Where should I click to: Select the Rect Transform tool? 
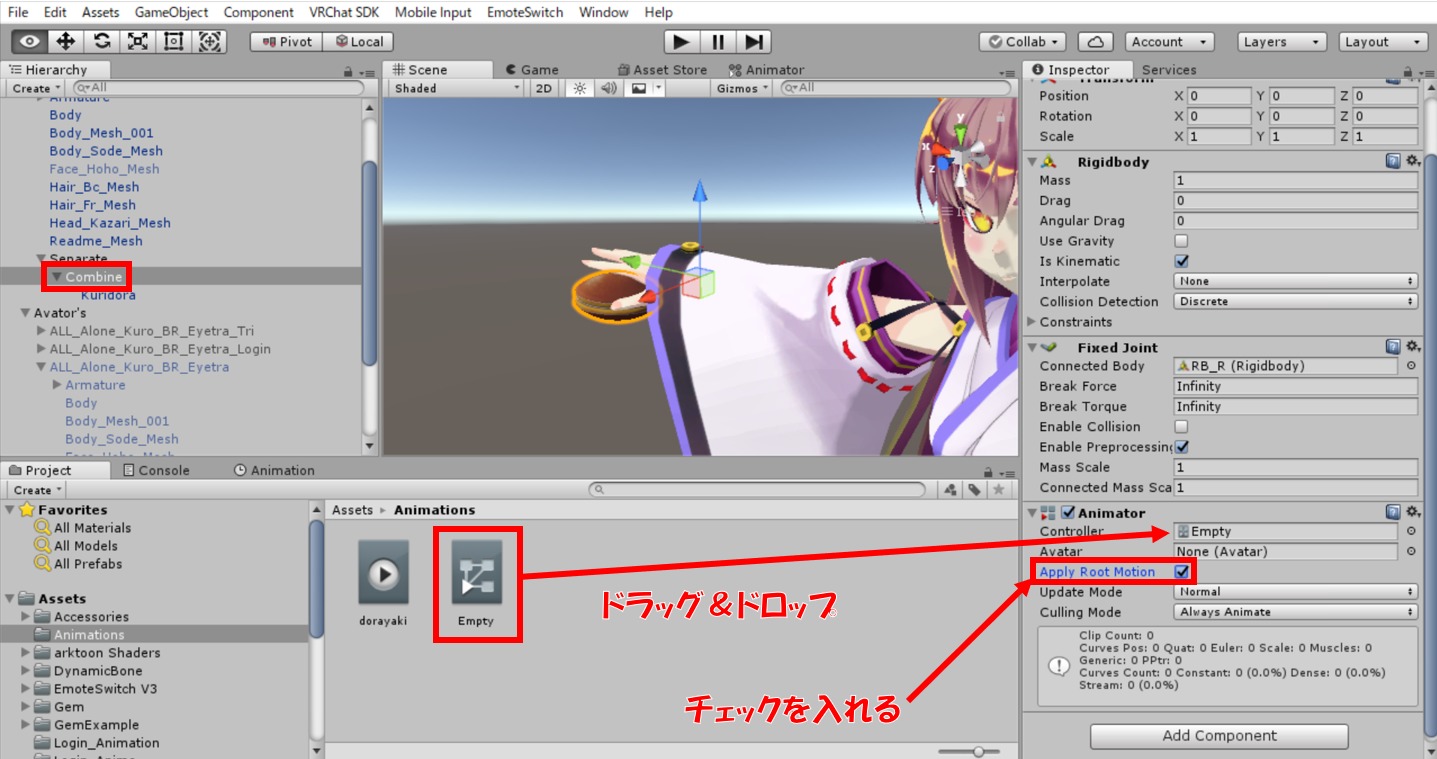(x=174, y=41)
